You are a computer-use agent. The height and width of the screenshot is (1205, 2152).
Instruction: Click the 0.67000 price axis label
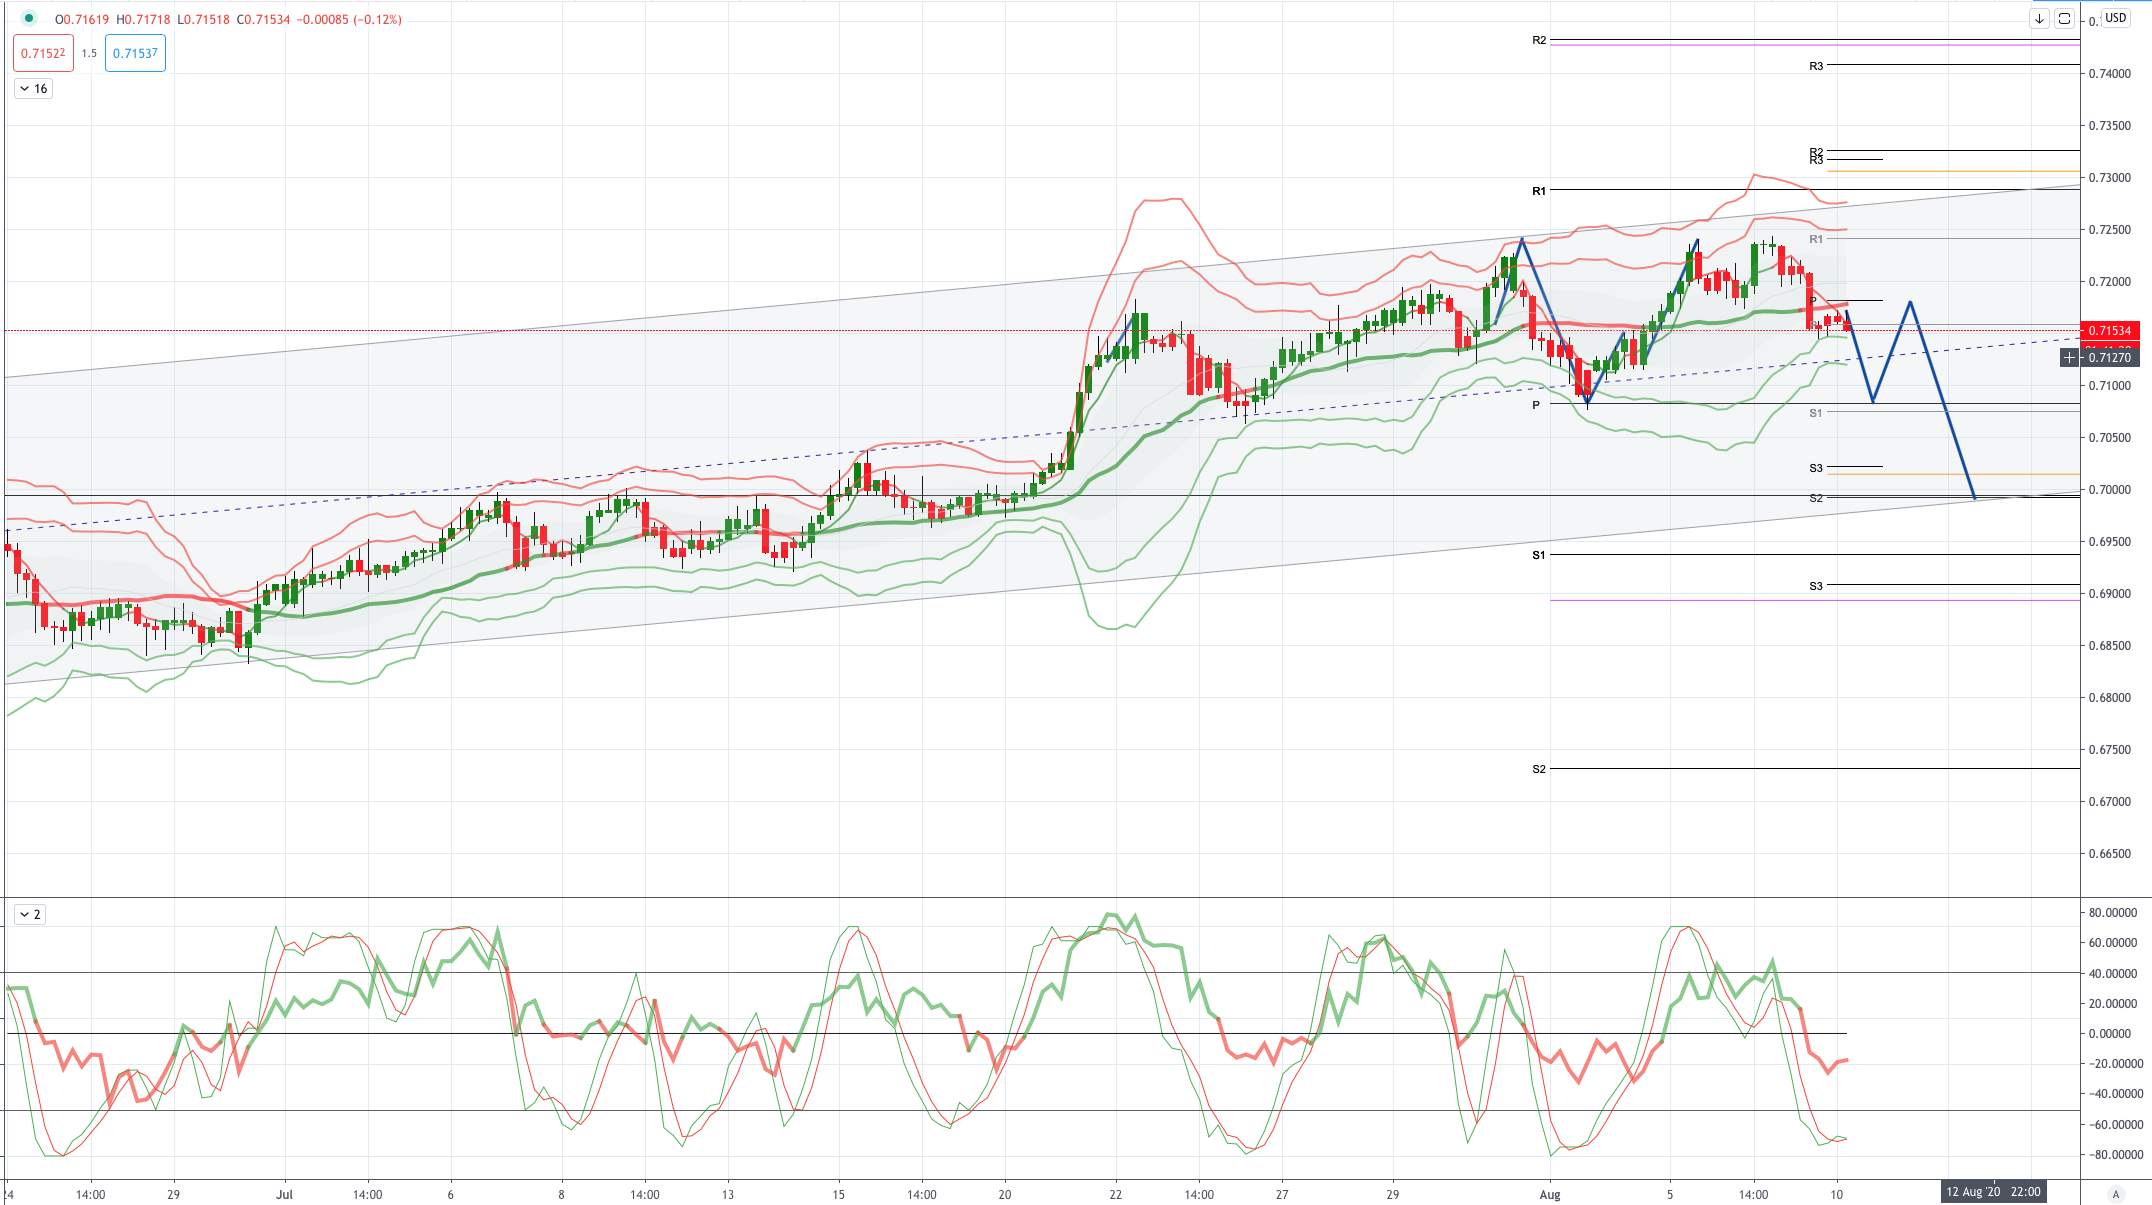pos(2109,802)
